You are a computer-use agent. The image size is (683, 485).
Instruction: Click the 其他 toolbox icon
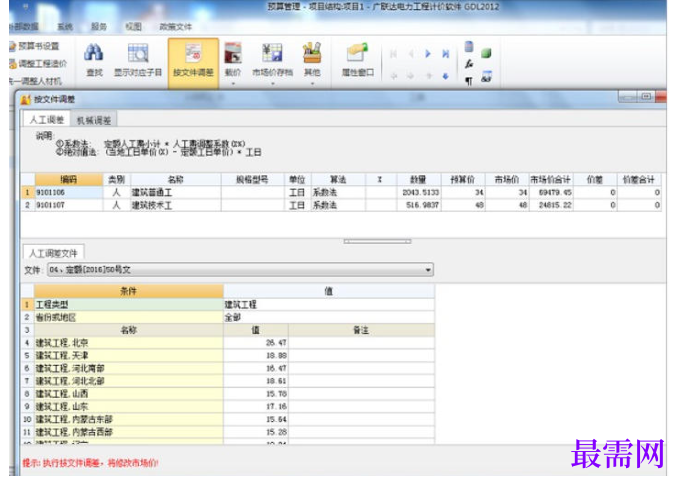click(x=312, y=53)
